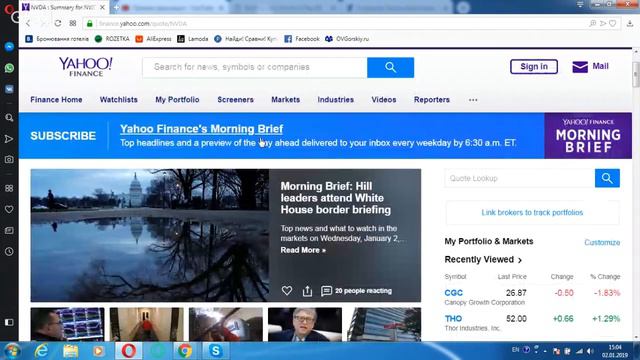
Task: Click the AliExpress bookmark
Action: [x=153, y=39]
